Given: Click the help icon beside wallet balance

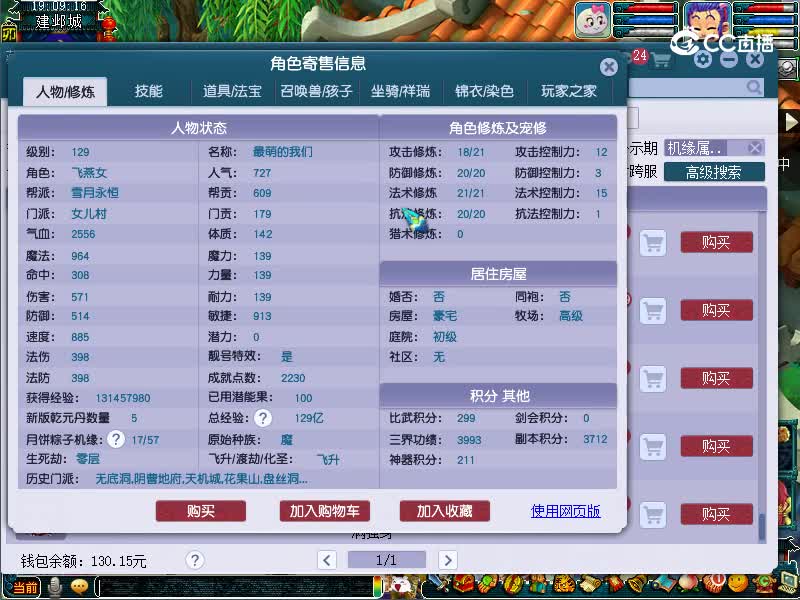Looking at the screenshot, I should pos(194,560).
